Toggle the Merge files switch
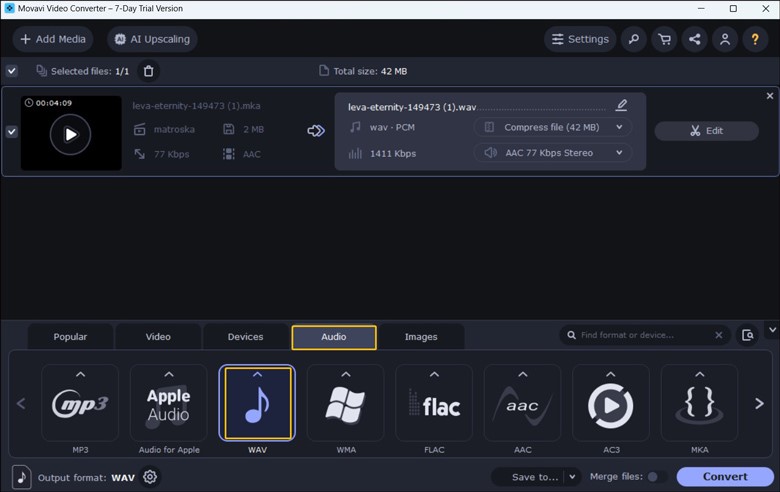Viewport: 780px width, 492px height. [x=657, y=477]
